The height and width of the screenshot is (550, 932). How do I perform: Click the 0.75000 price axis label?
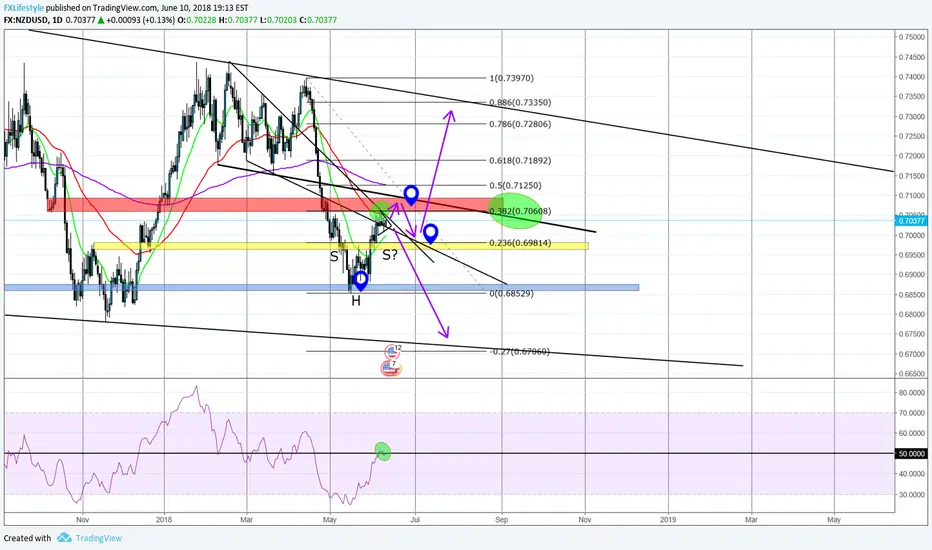911,37
